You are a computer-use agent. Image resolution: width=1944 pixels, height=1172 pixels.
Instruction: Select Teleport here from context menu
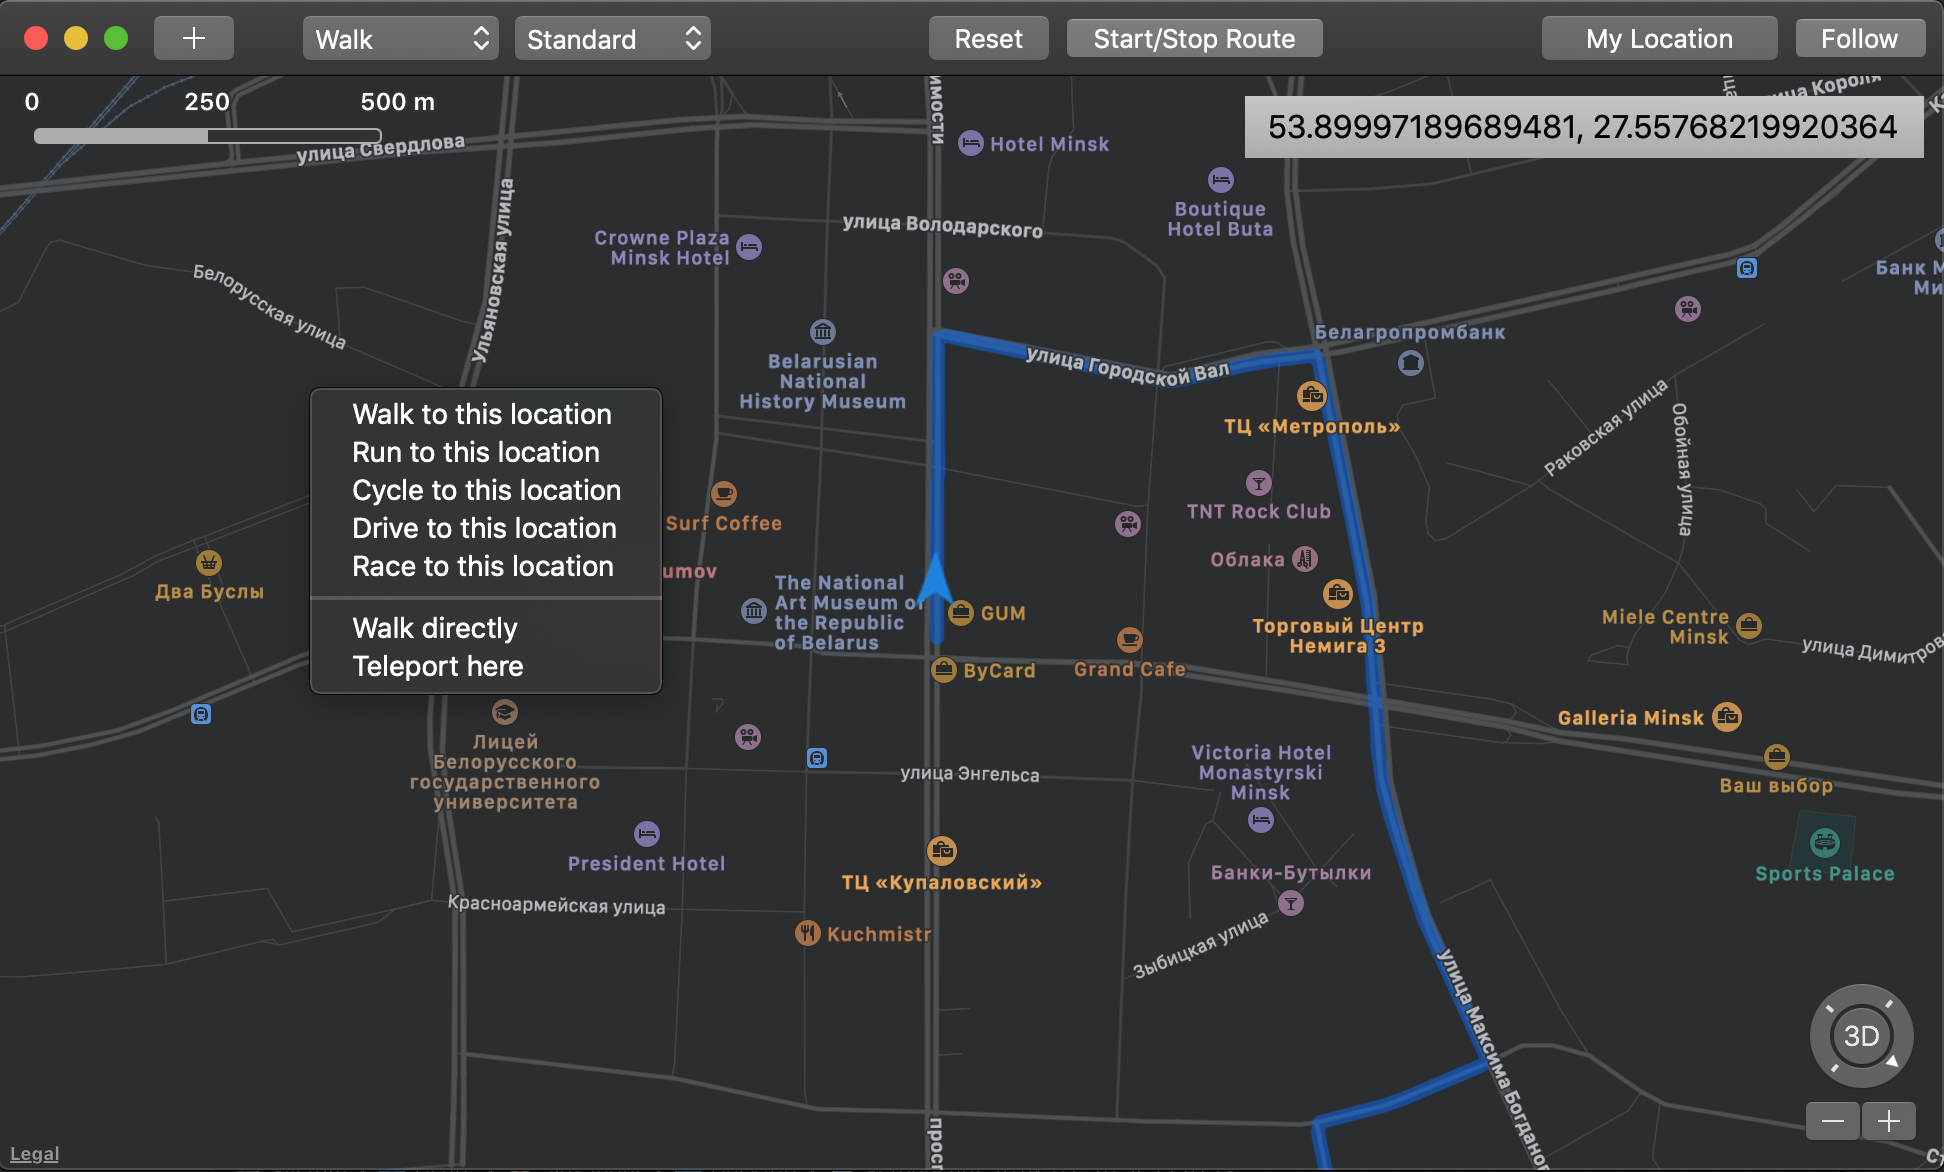[x=437, y=666]
